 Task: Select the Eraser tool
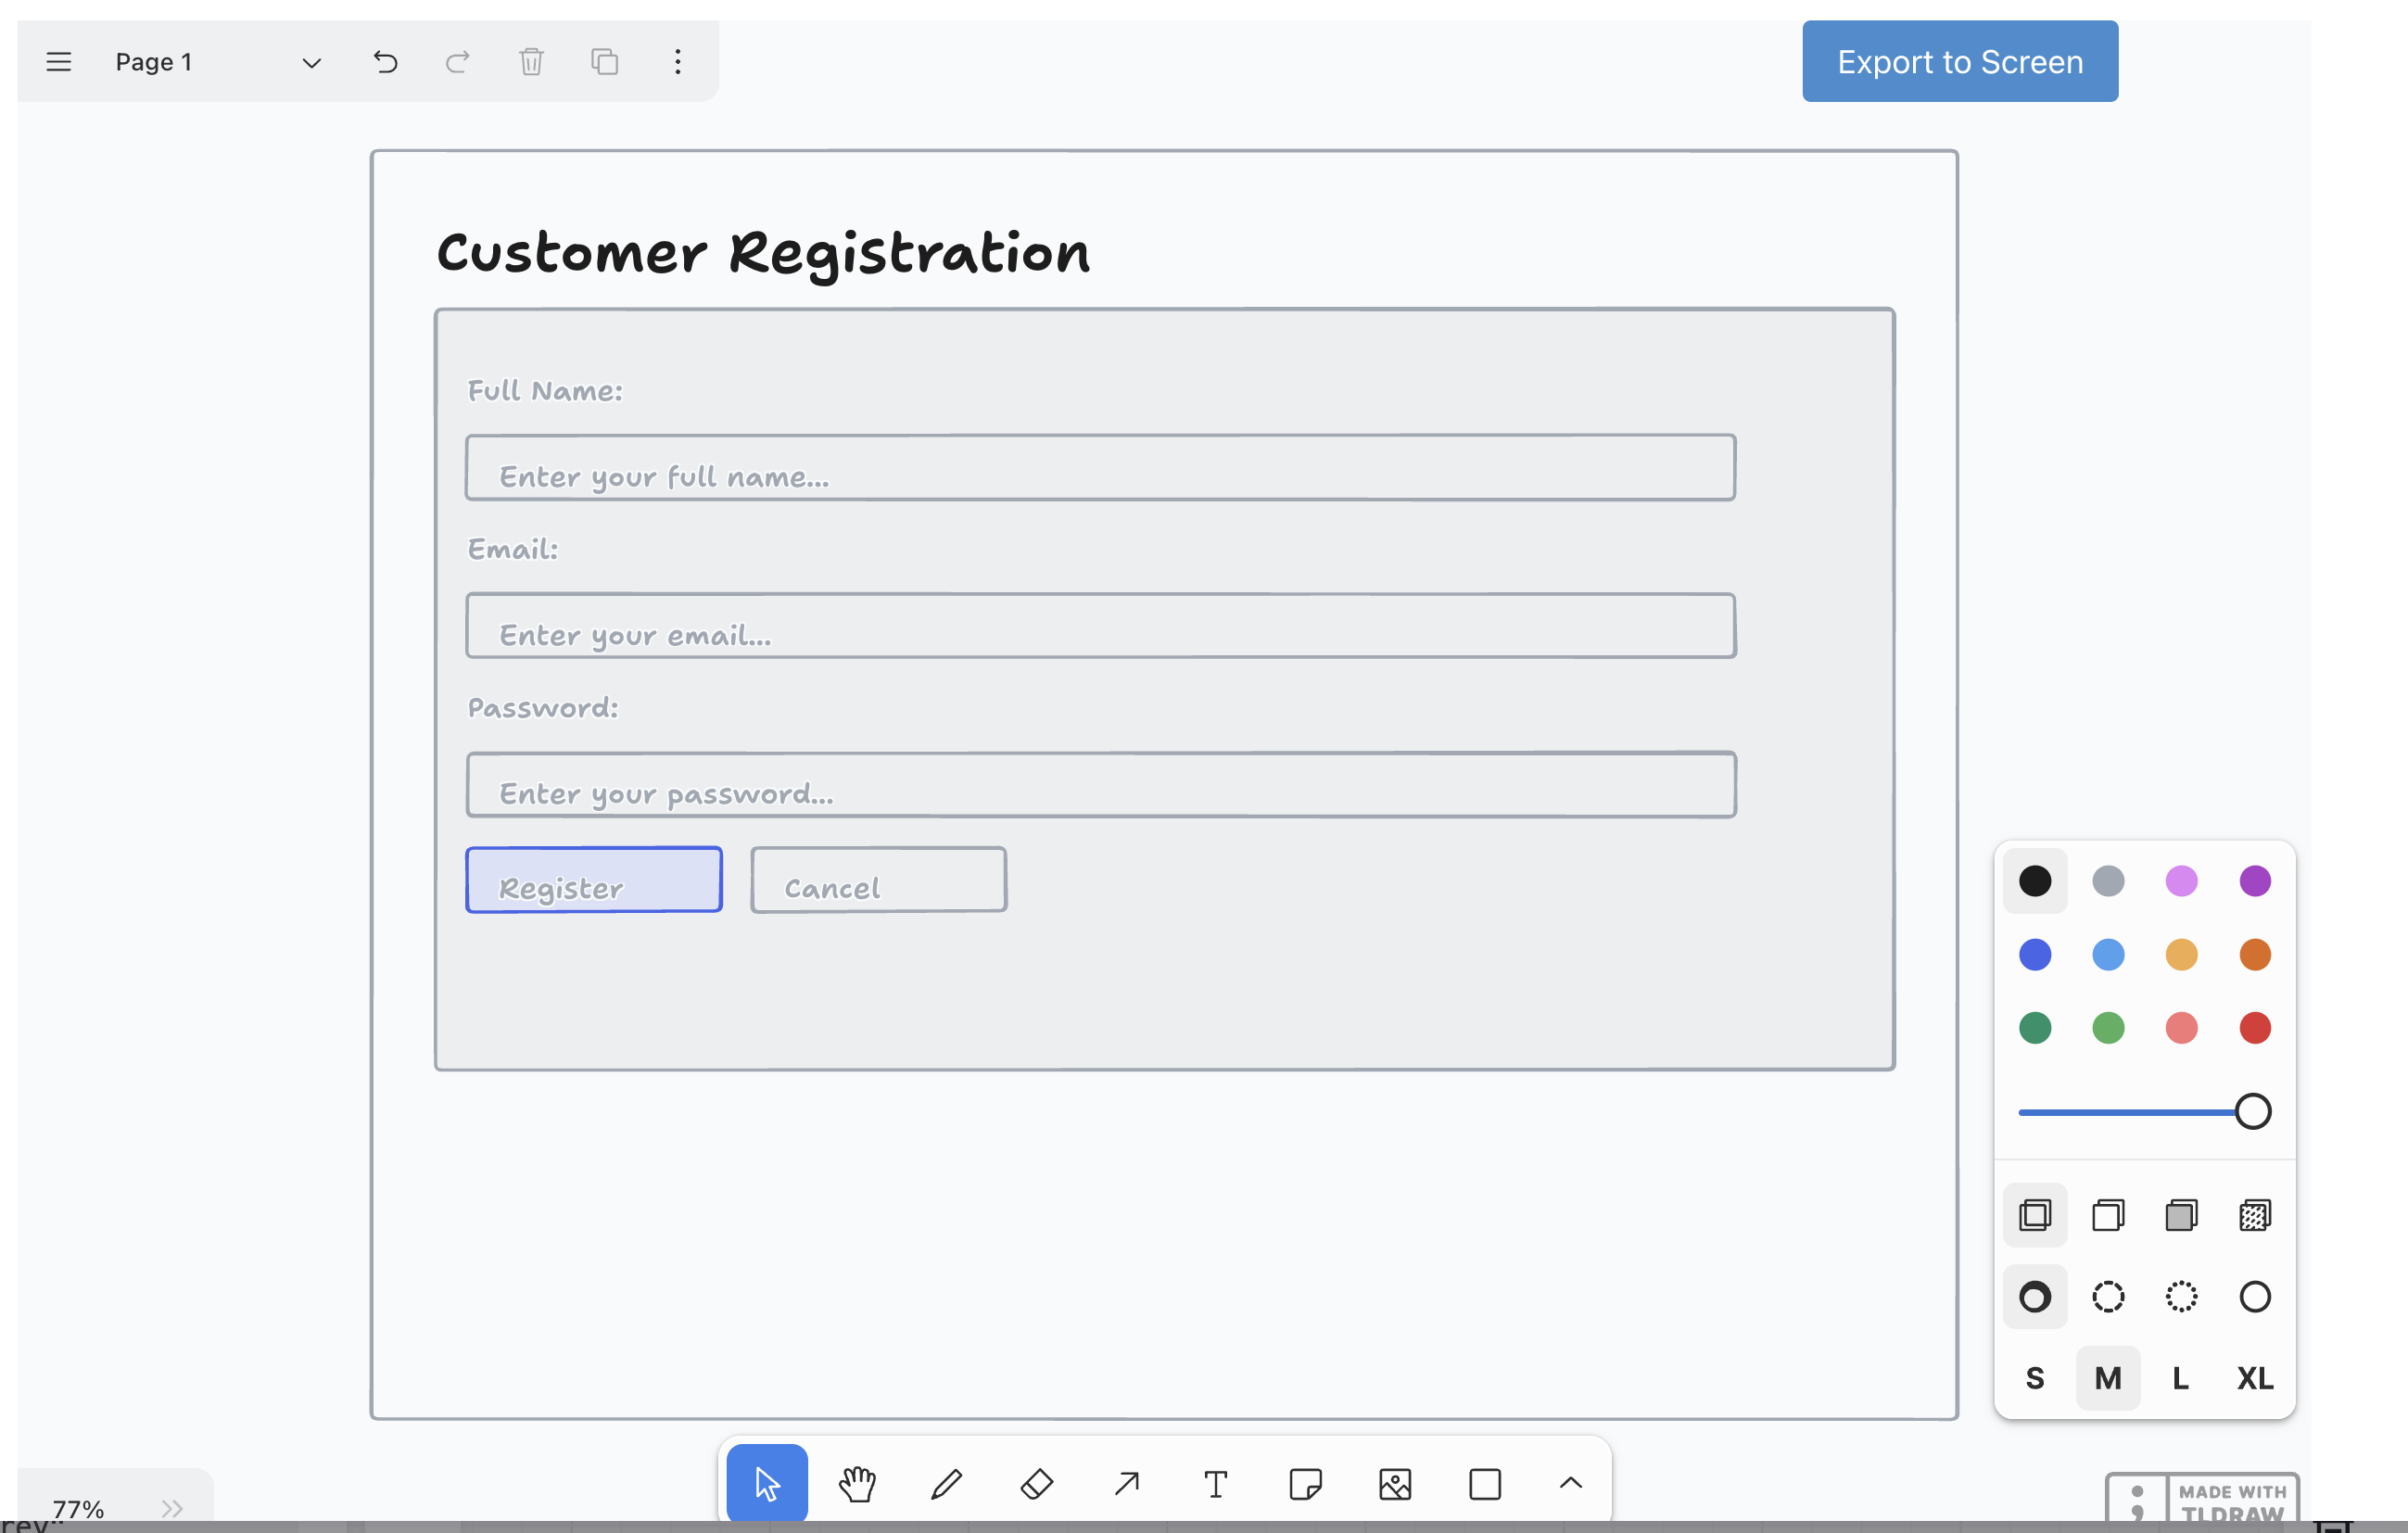1036,1484
